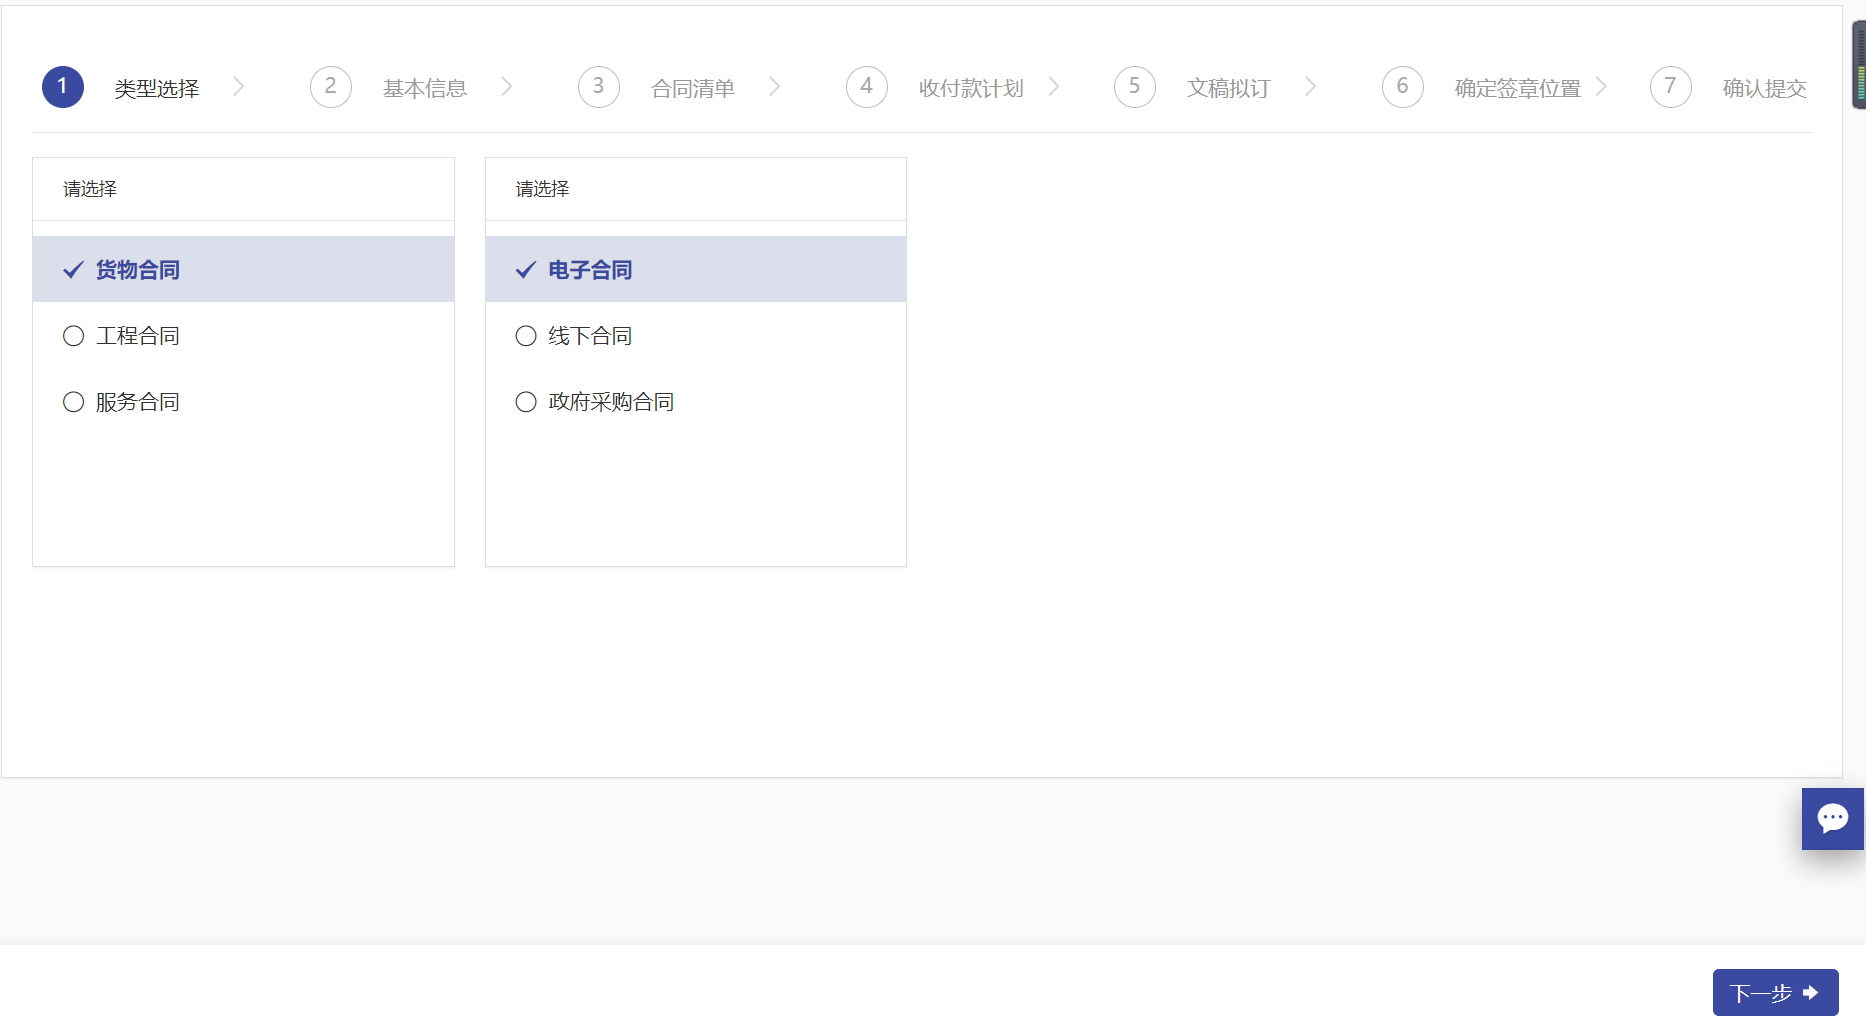Click step 1 circle for 类型选择

[x=62, y=87]
